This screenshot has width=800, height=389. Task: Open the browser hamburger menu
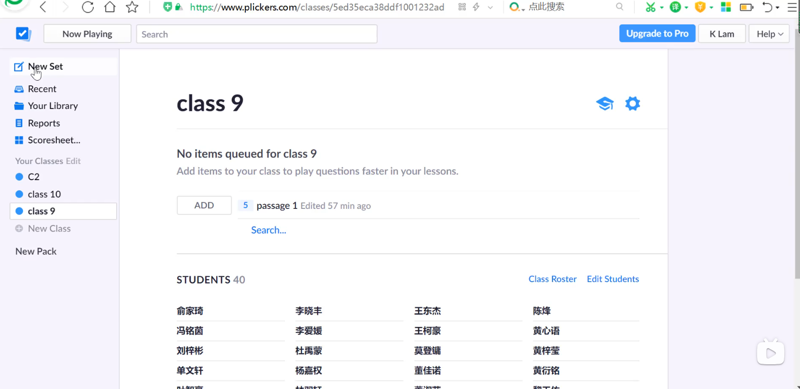[x=793, y=7]
